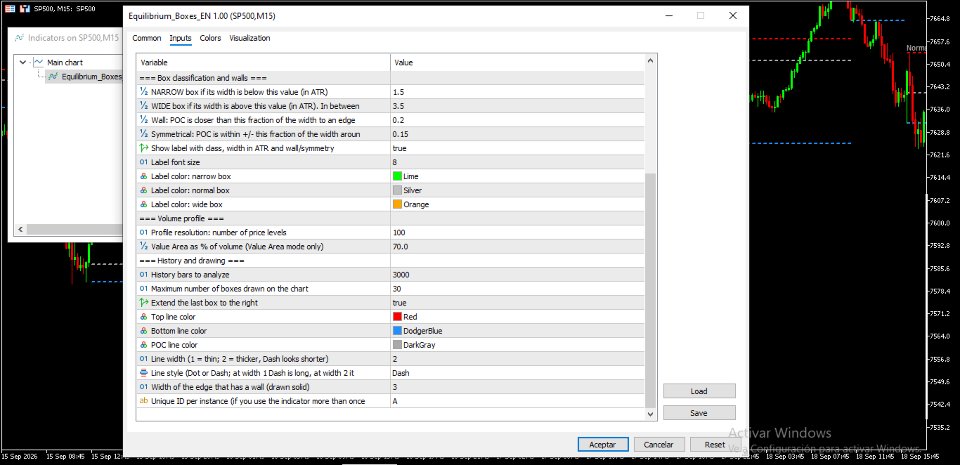
Task: Click the Save button
Action: [699, 413]
